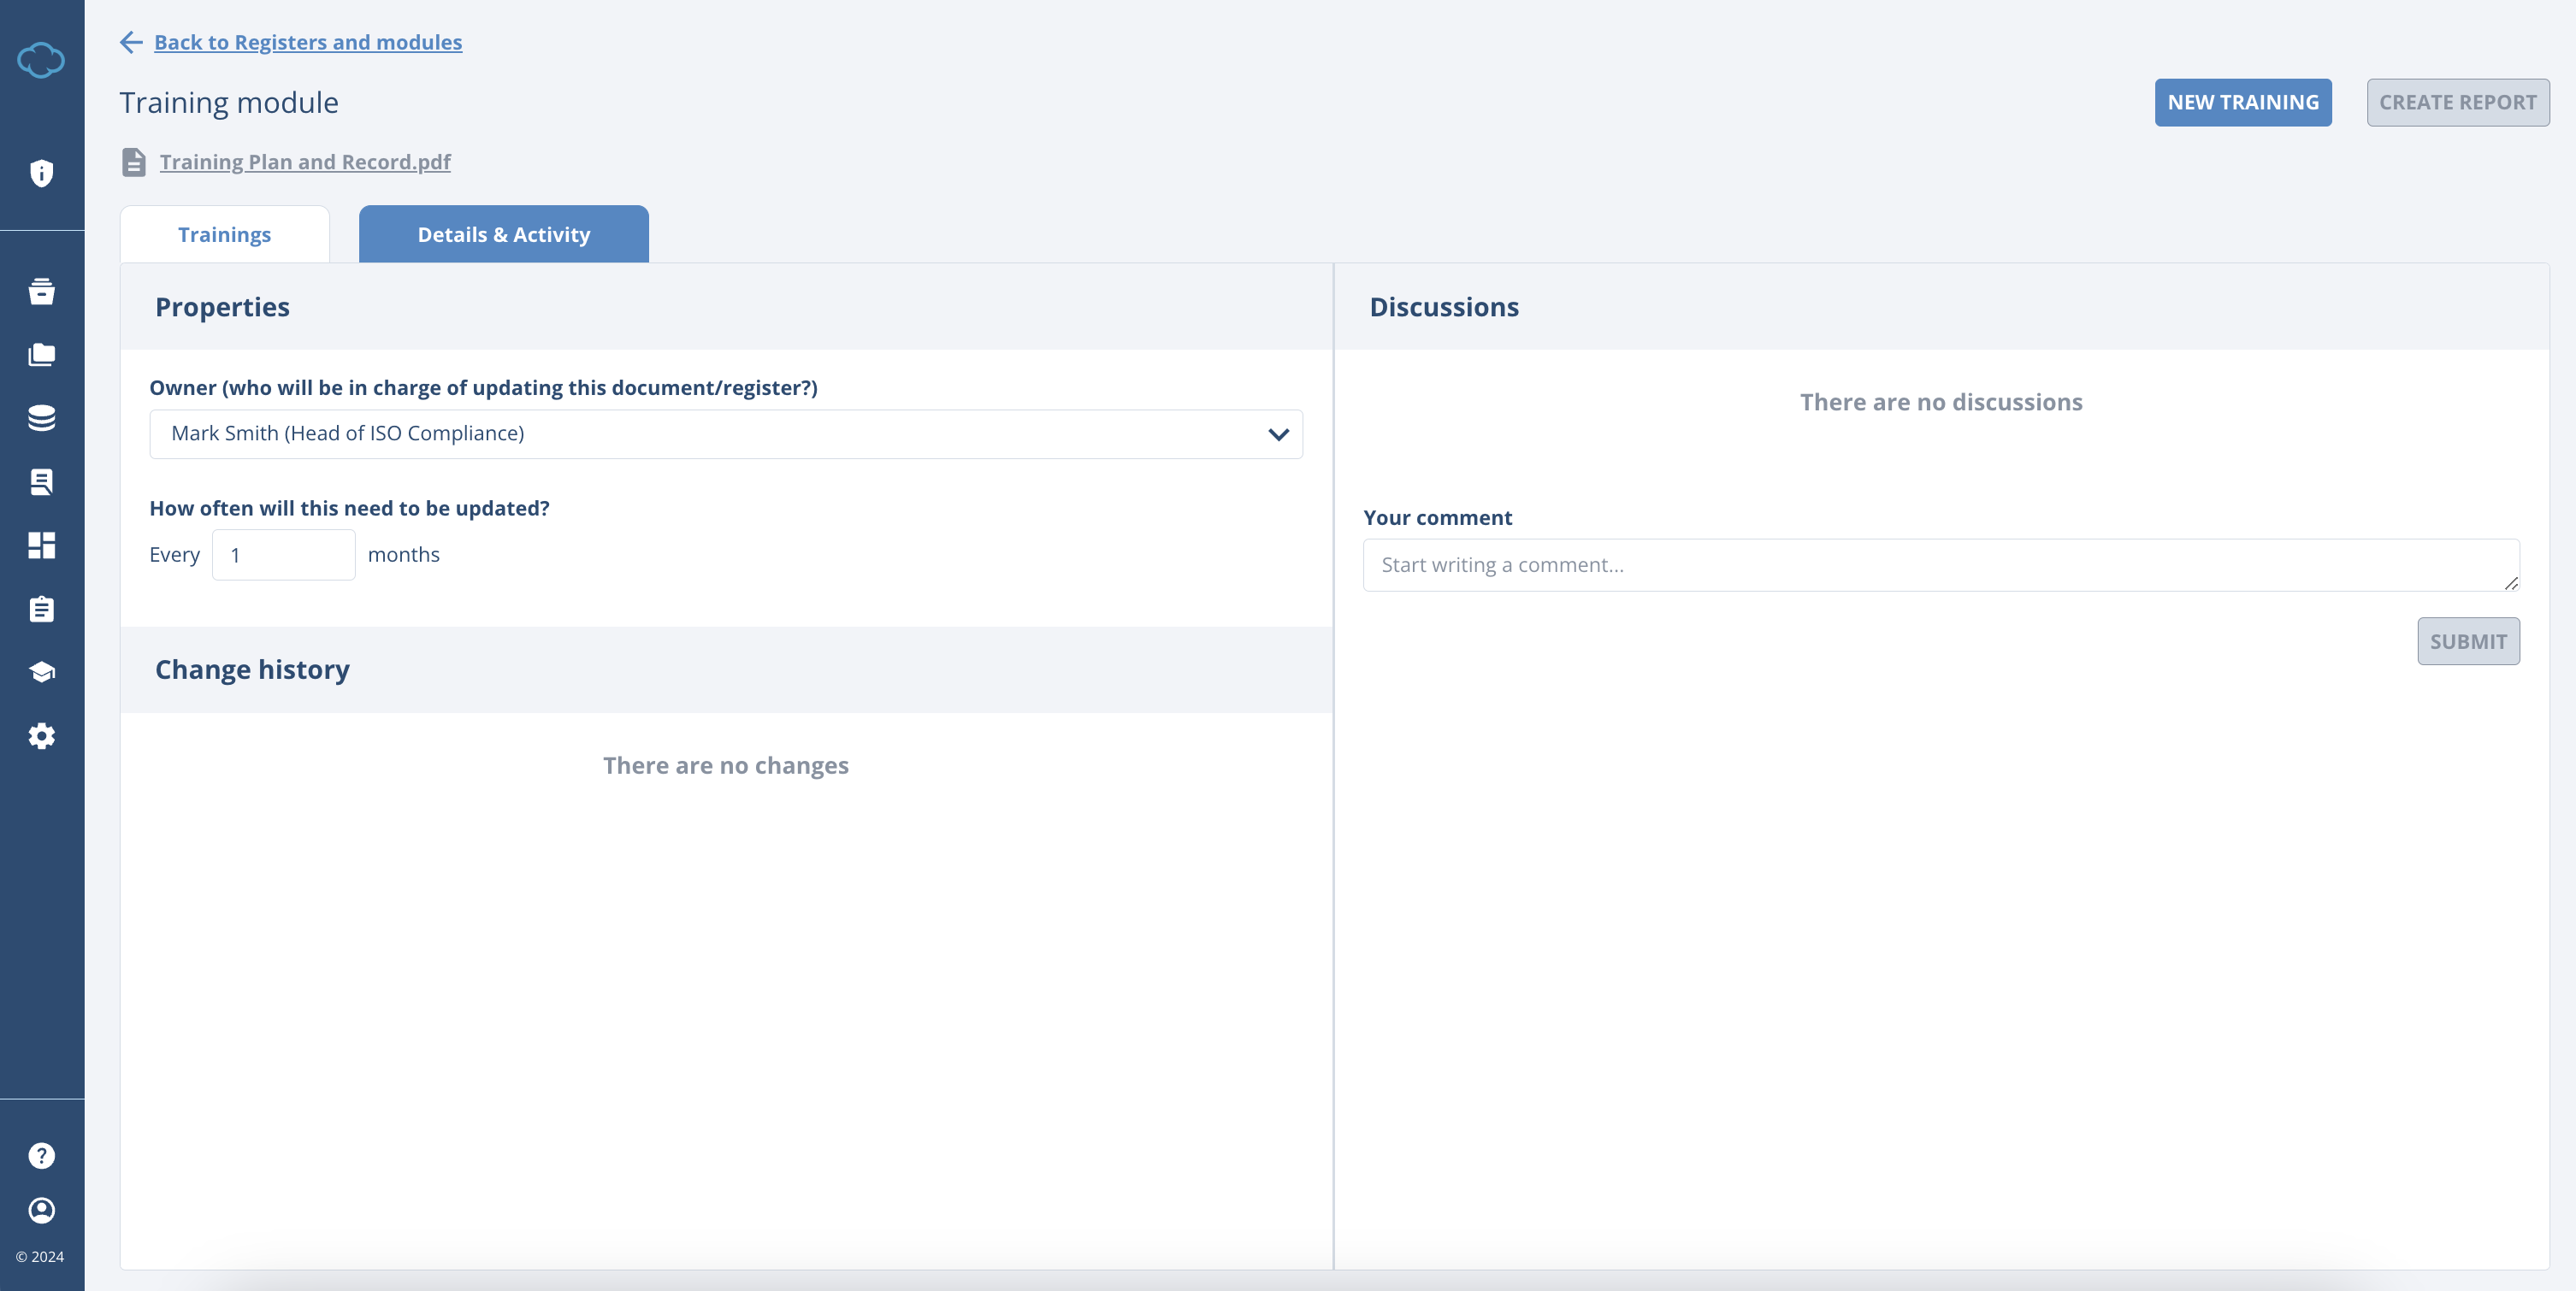Select the Details & Activity tab
The width and height of the screenshot is (2576, 1291).
[503, 234]
